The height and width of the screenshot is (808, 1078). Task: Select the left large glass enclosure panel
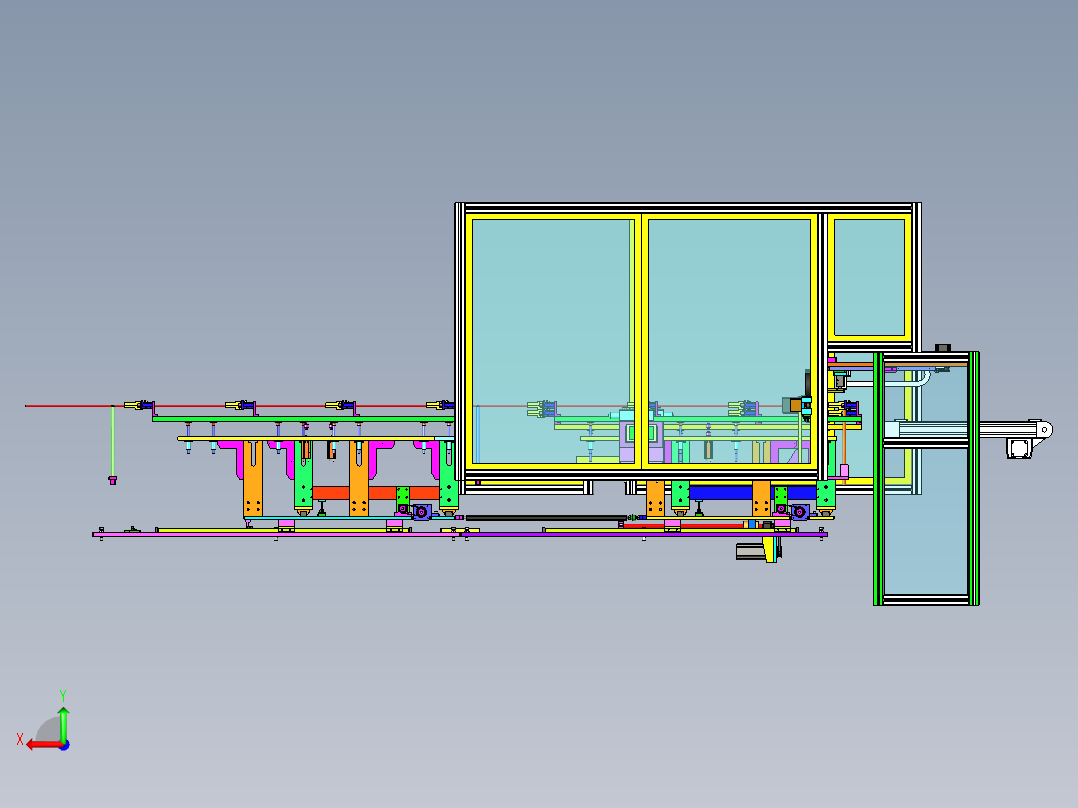point(551,341)
